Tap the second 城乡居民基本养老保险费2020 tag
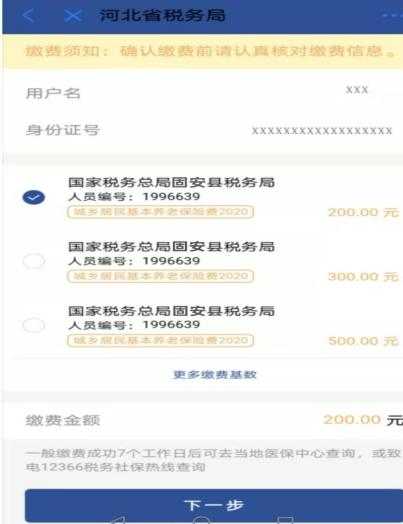Screen dimensions: 403x524 (x=160, y=276)
